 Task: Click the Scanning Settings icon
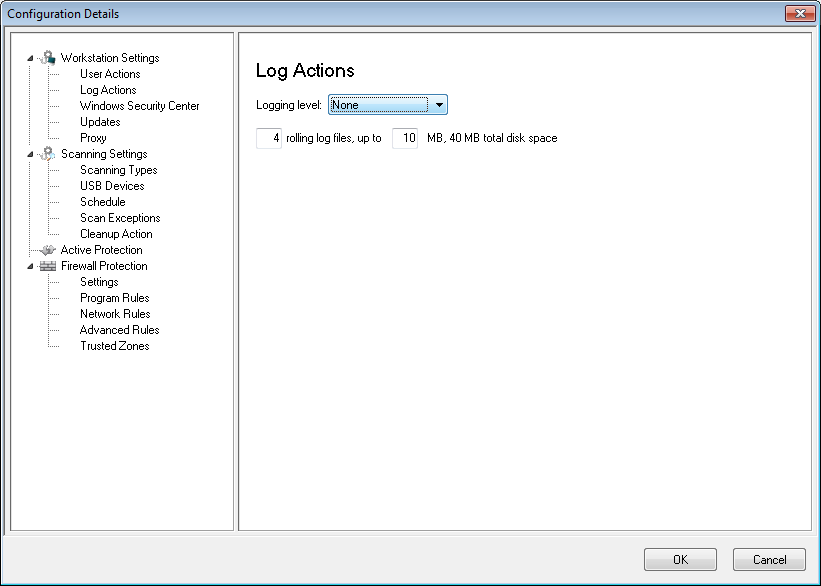pos(48,153)
